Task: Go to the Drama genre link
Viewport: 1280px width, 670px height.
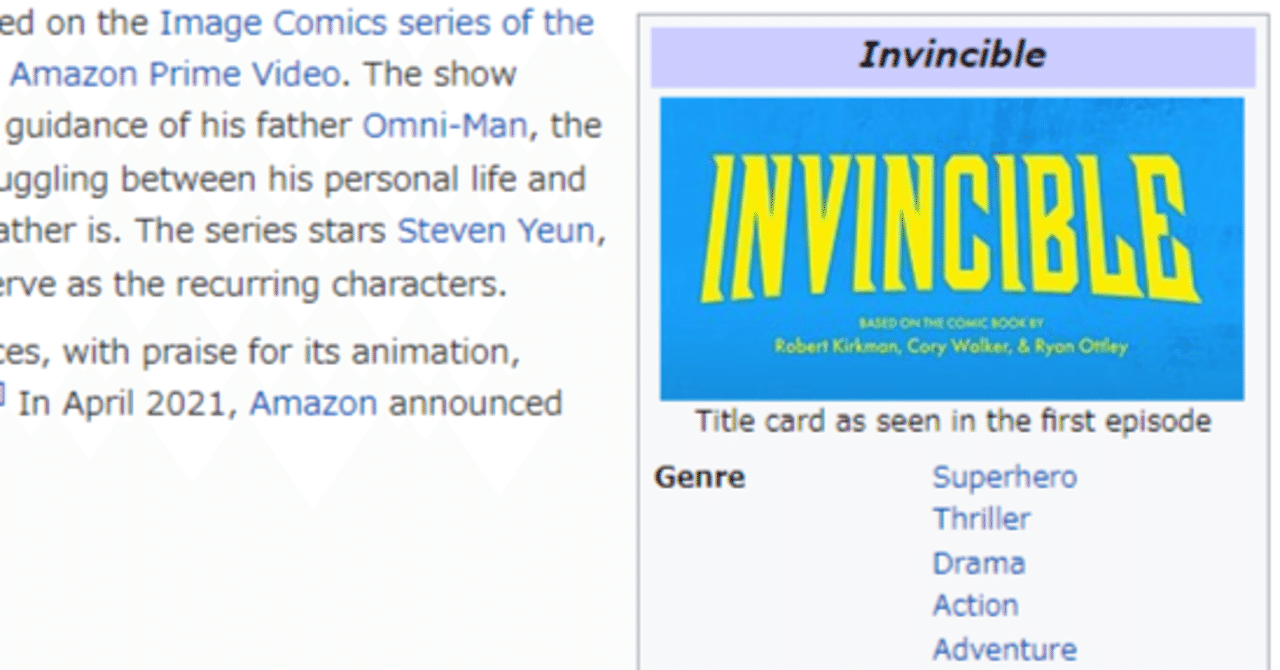Action: (x=978, y=563)
